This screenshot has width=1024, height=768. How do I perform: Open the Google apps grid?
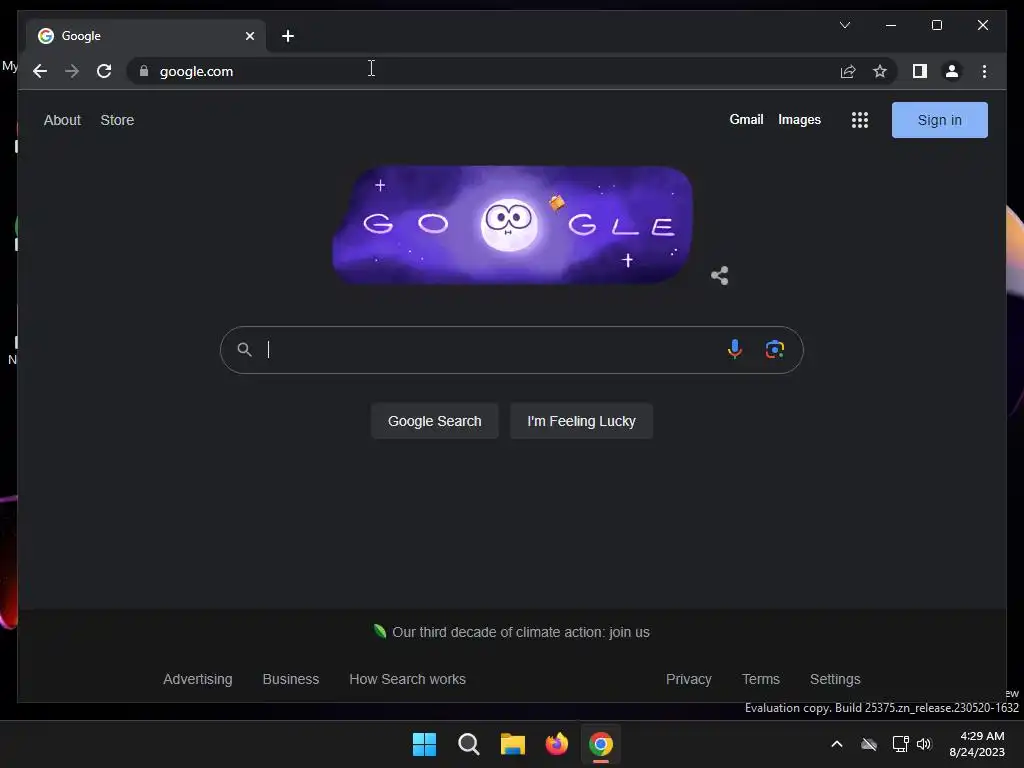(x=859, y=120)
